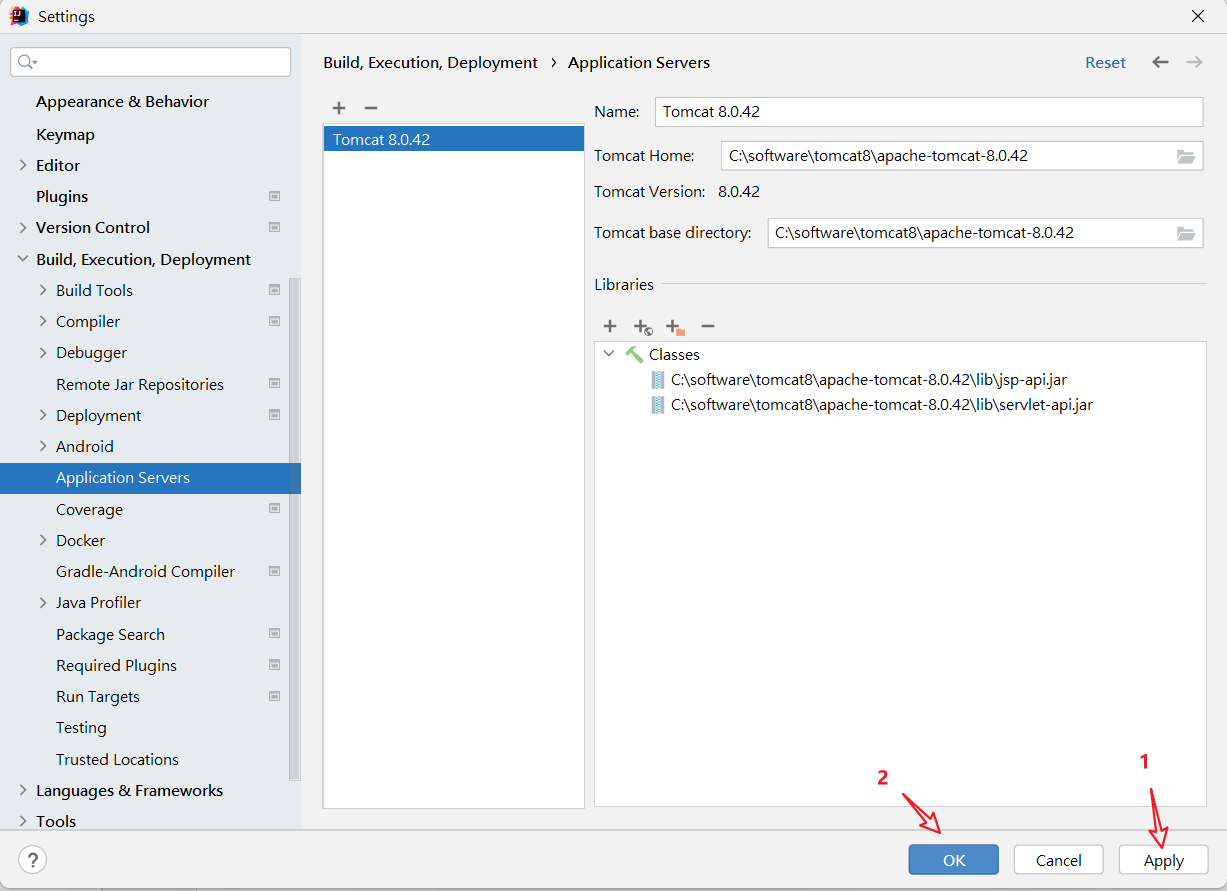Click the Apply button
This screenshot has width=1227, height=891.
[x=1164, y=860]
